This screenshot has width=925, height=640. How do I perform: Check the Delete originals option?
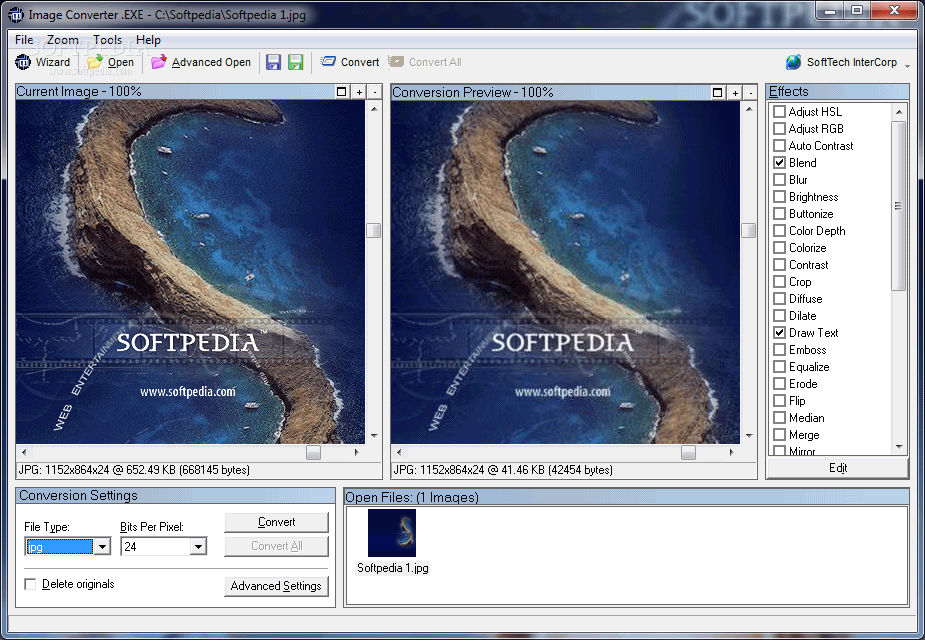[x=30, y=584]
